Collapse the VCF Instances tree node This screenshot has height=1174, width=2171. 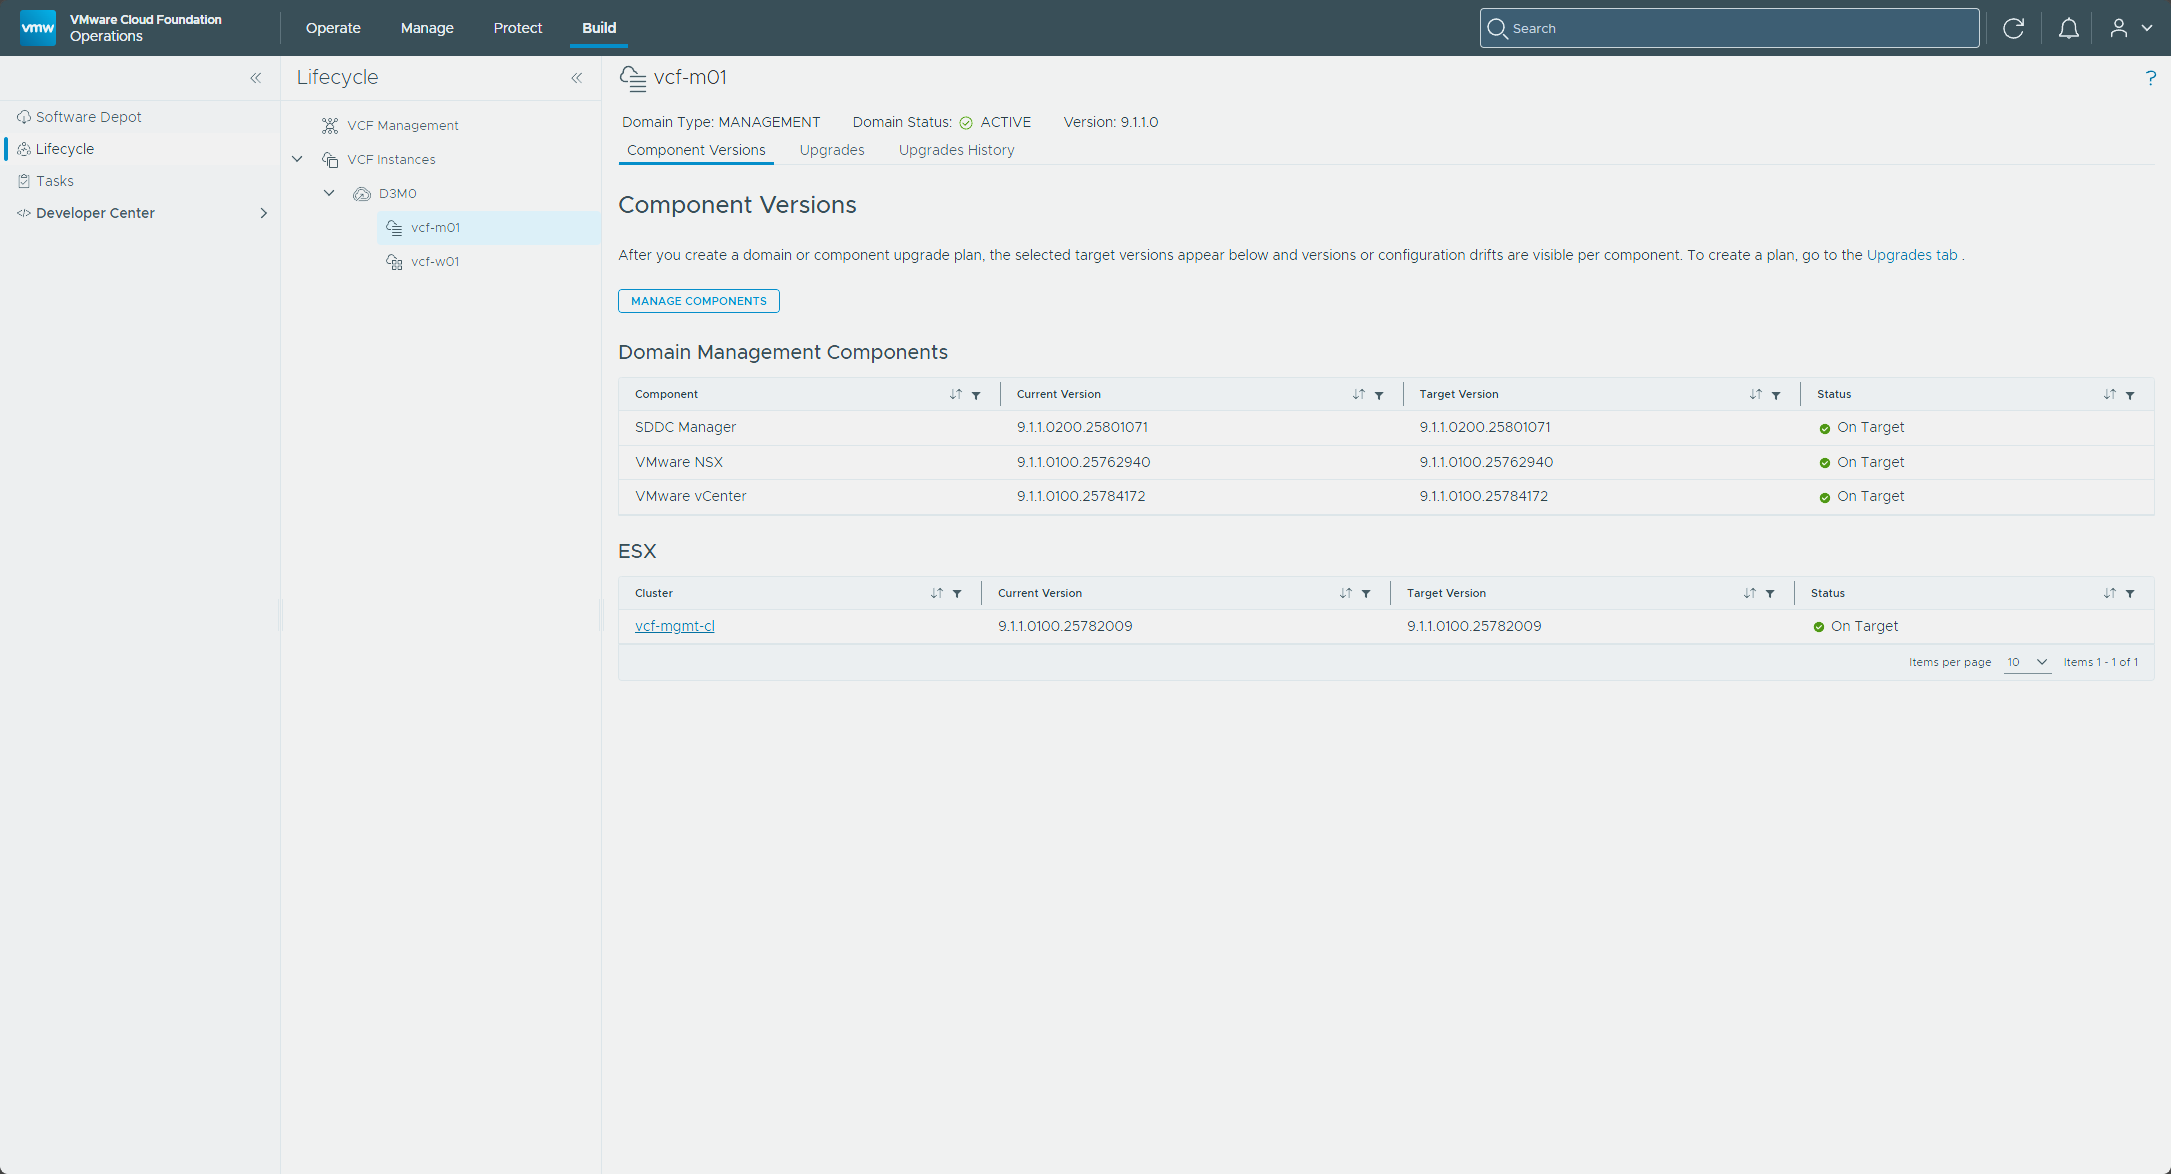[297, 159]
